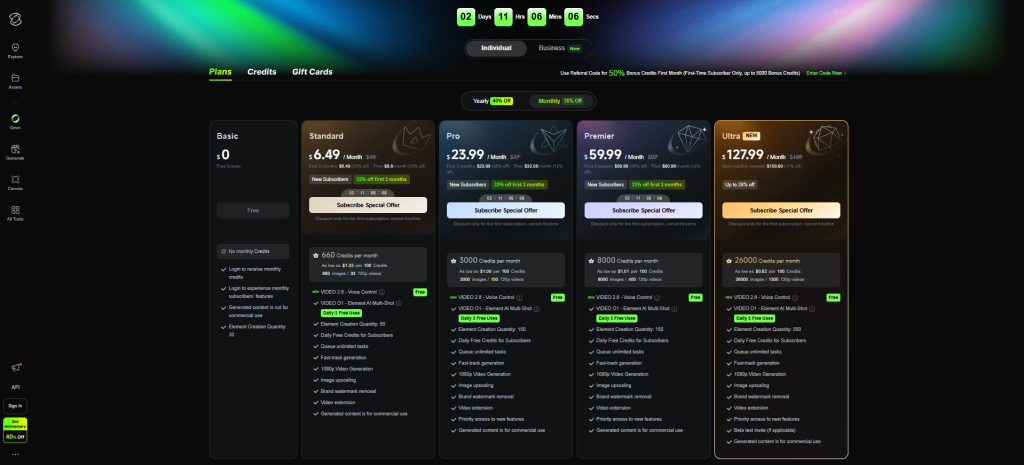Click Ultra's Daily 3 Free Uses badge

click(755, 318)
